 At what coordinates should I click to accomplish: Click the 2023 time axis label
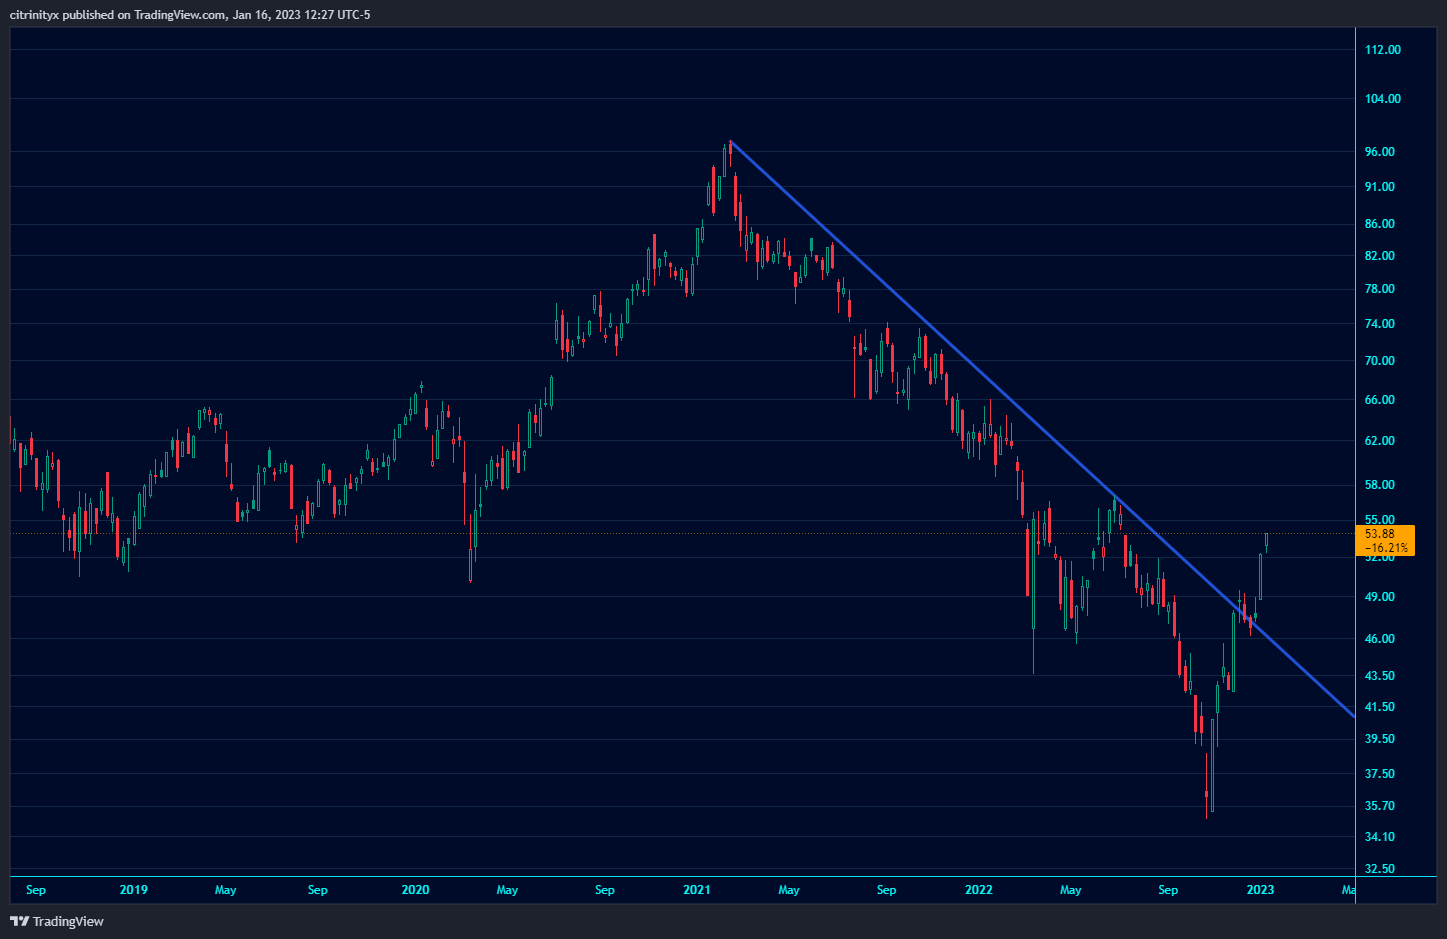[x=1260, y=890]
